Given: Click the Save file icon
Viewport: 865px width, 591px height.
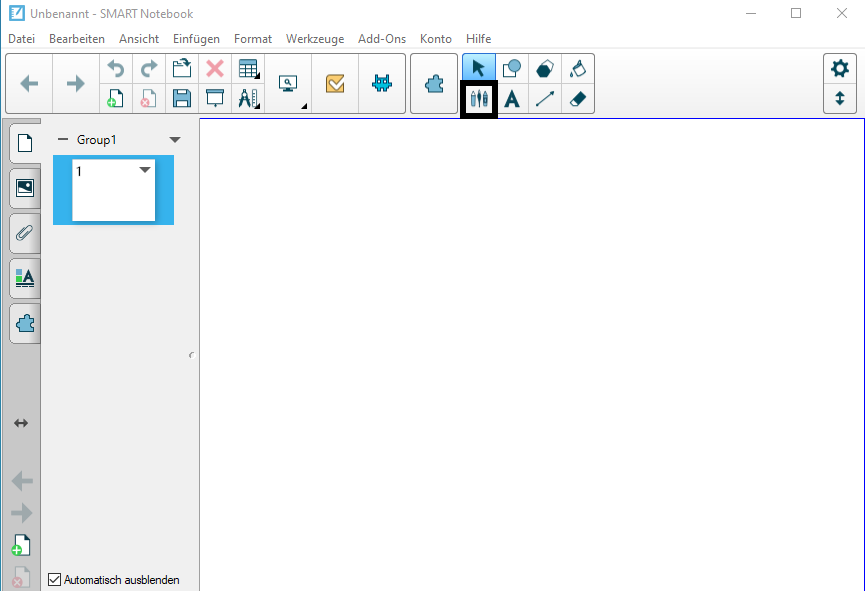Looking at the screenshot, I should (x=182, y=98).
